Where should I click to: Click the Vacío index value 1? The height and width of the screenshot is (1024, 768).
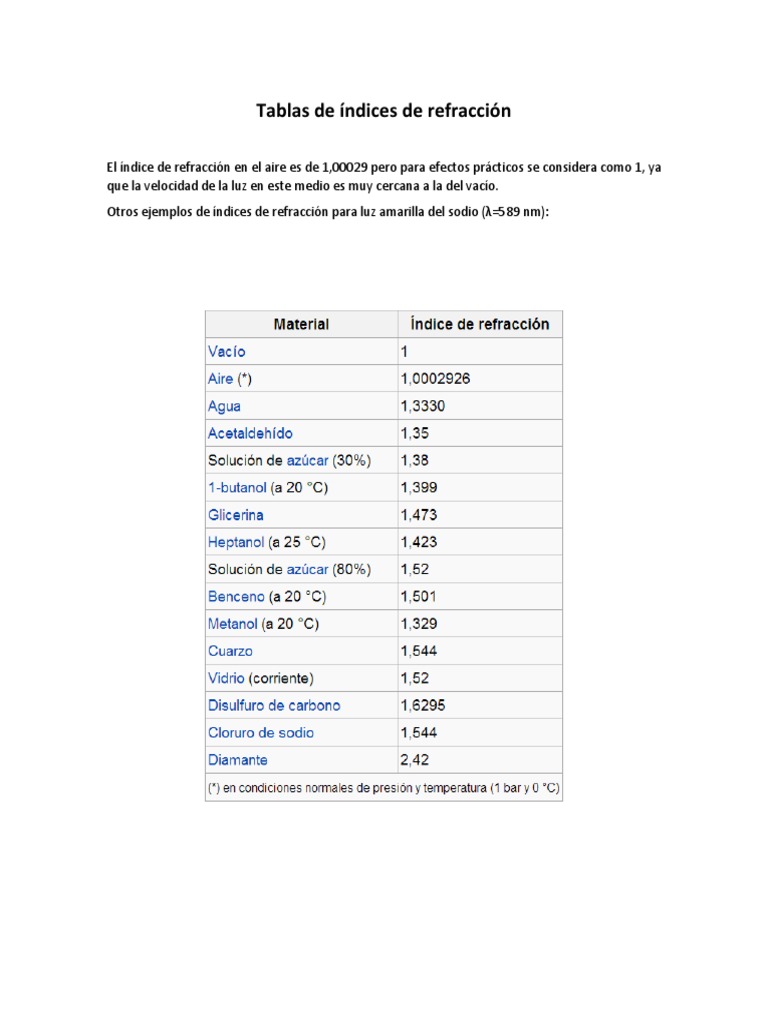(x=404, y=351)
